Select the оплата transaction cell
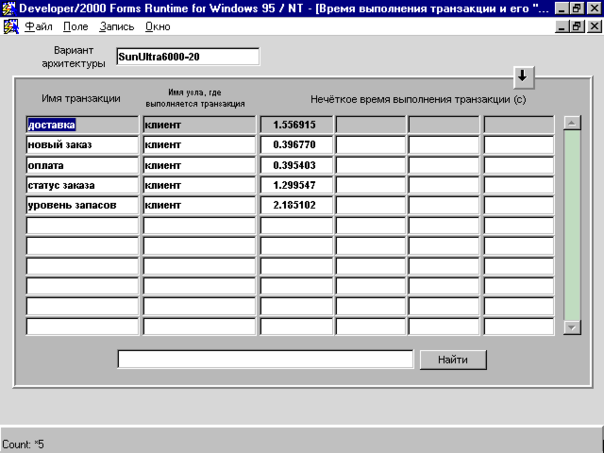The image size is (604, 453). pyautogui.click(x=82, y=165)
